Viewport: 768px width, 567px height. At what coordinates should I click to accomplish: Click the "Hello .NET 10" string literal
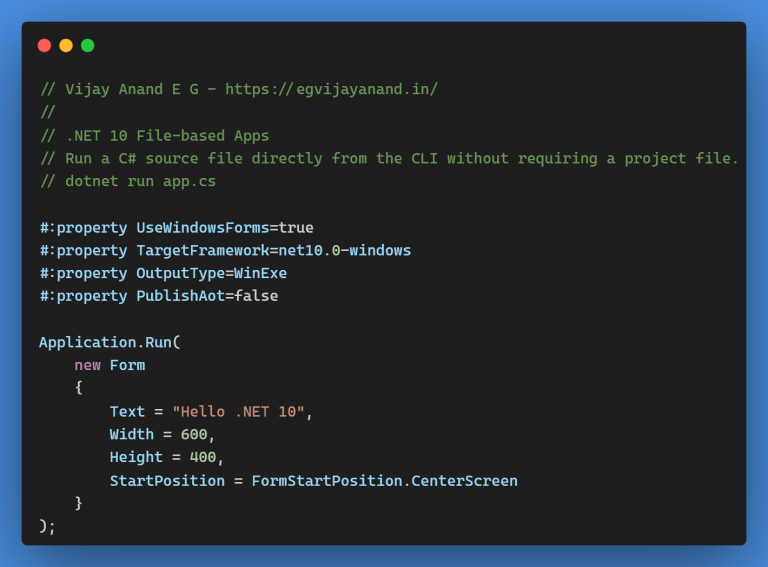point(238,411)
